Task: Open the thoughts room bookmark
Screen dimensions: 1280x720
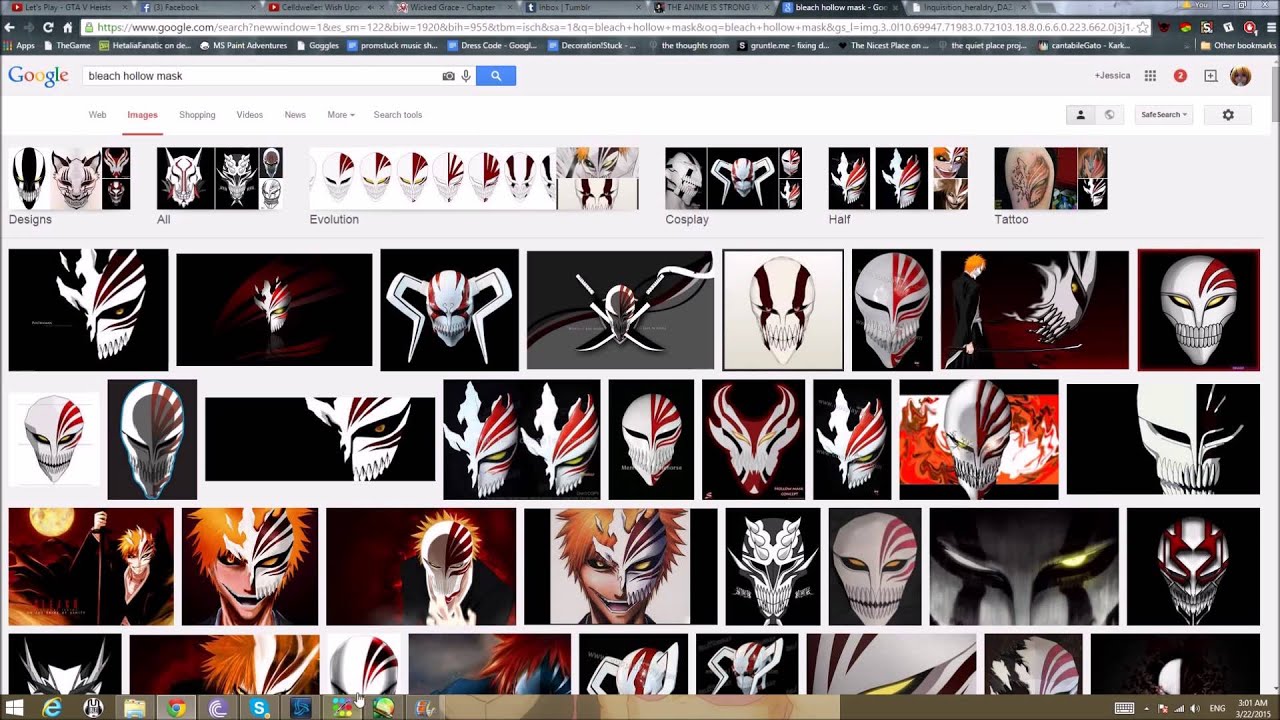Action: pyautogui.click(x=688, y=45)
